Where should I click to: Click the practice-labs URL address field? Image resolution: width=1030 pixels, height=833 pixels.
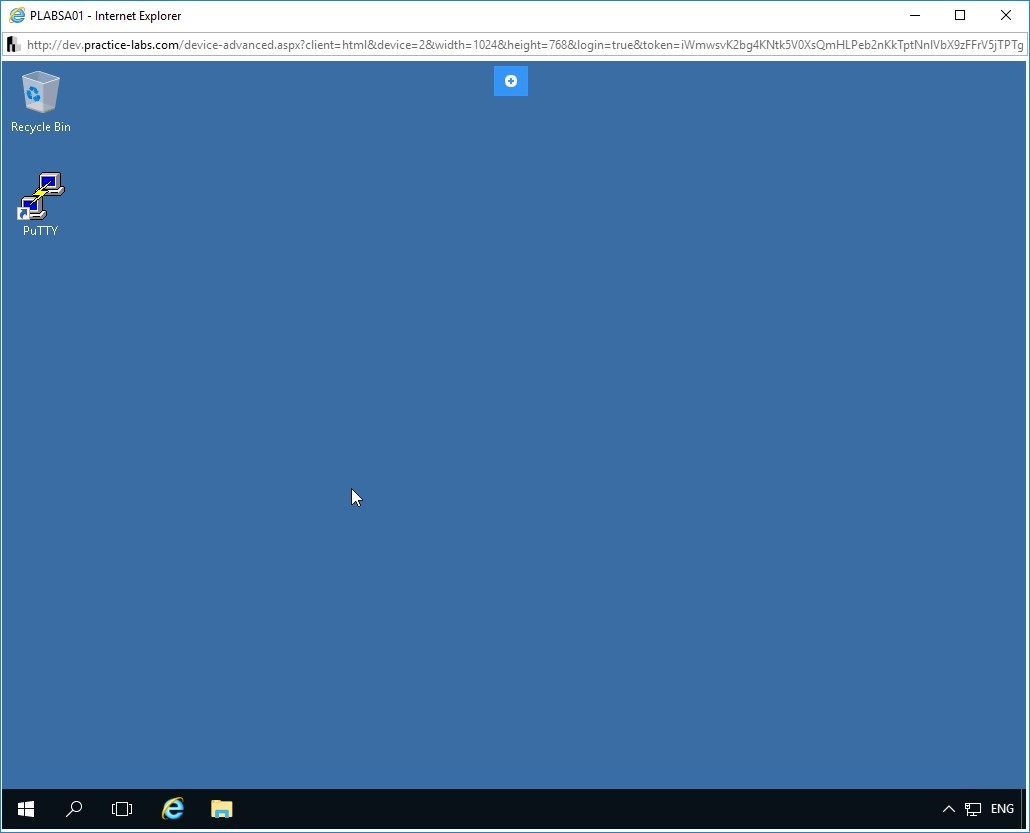click(520, 45)
